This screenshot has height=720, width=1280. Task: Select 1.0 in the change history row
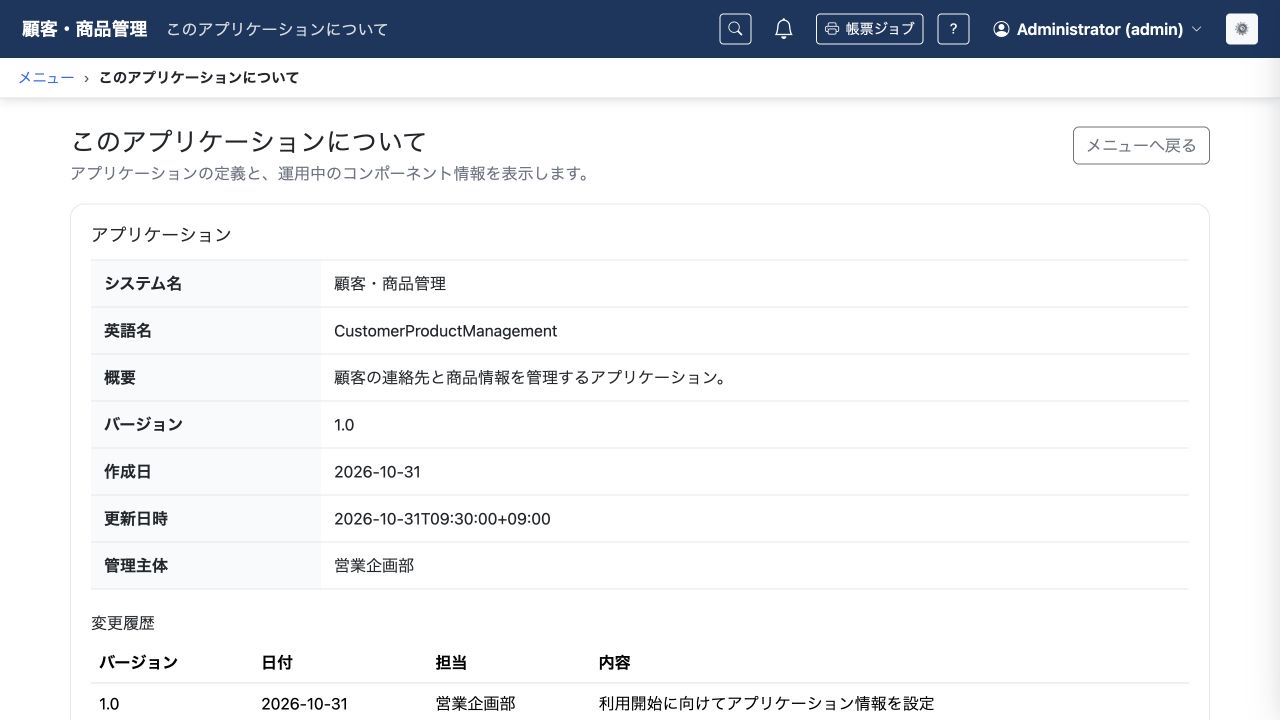click(x=109, y=703)
